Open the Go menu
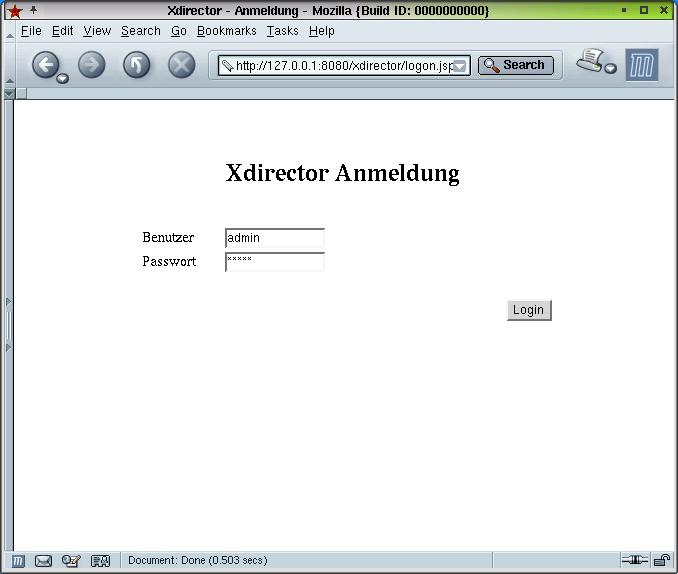678x574 pixels. (179, 31)
